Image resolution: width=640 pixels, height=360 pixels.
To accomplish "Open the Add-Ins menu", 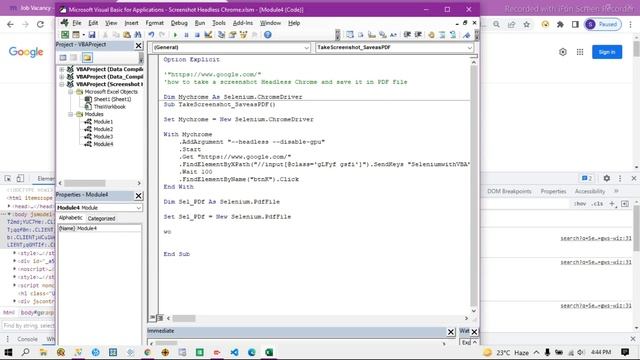I will pyautogui.click(x=242, y=23).
